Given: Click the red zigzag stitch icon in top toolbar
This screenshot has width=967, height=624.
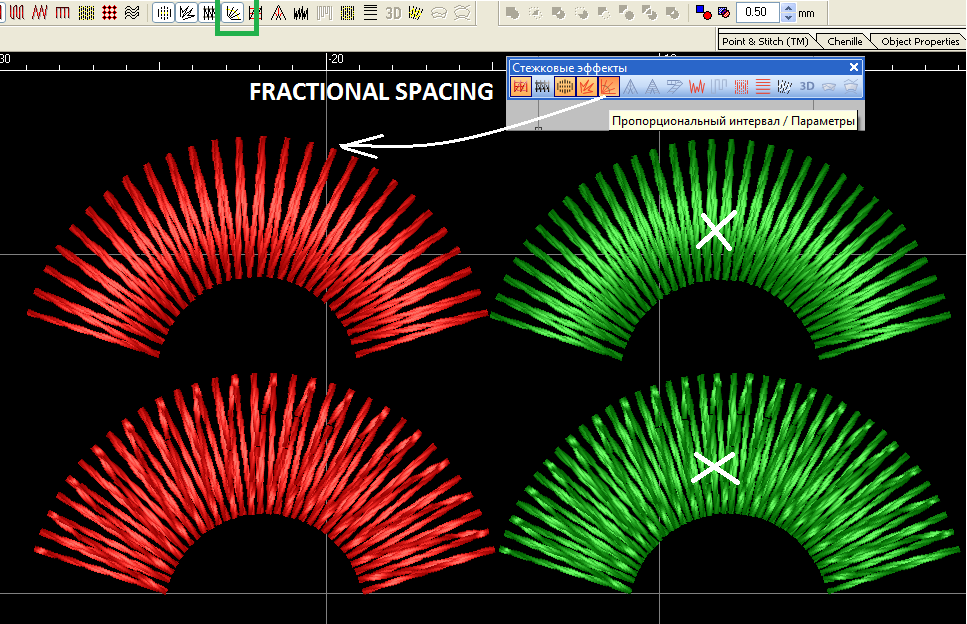Looking at the screenshot, I should point(39,13).
